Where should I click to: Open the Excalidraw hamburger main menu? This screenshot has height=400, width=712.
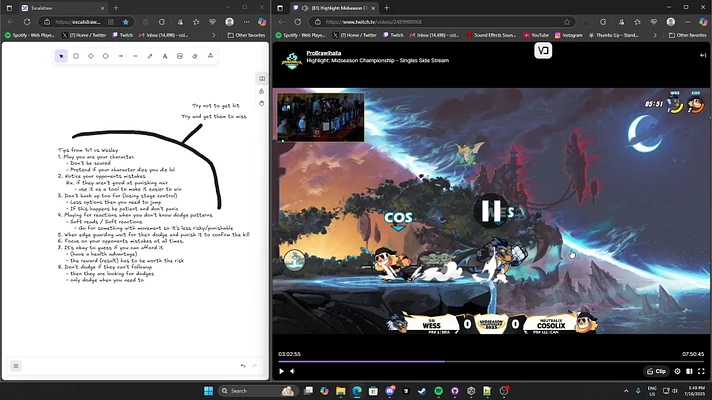tap(16, 366)
